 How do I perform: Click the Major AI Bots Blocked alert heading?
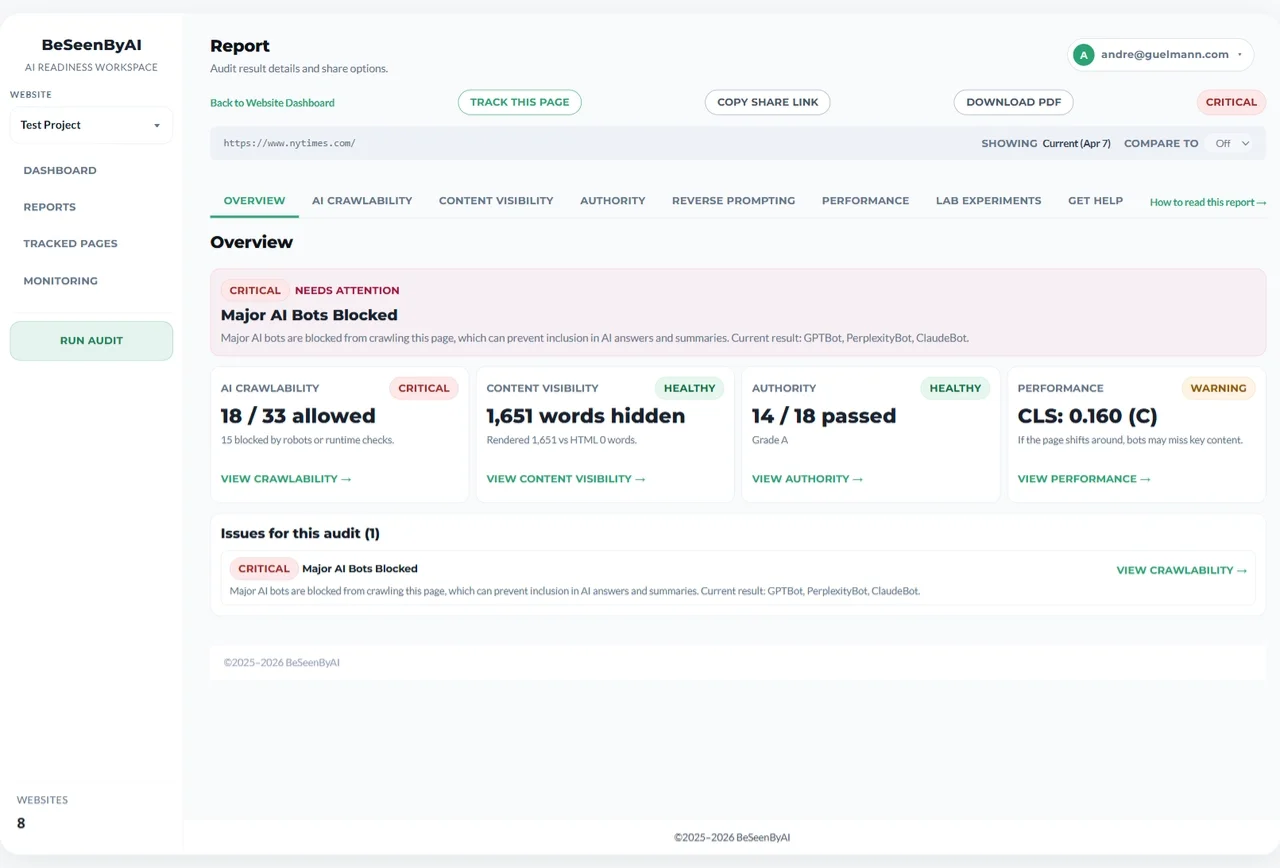click(309, 315)
